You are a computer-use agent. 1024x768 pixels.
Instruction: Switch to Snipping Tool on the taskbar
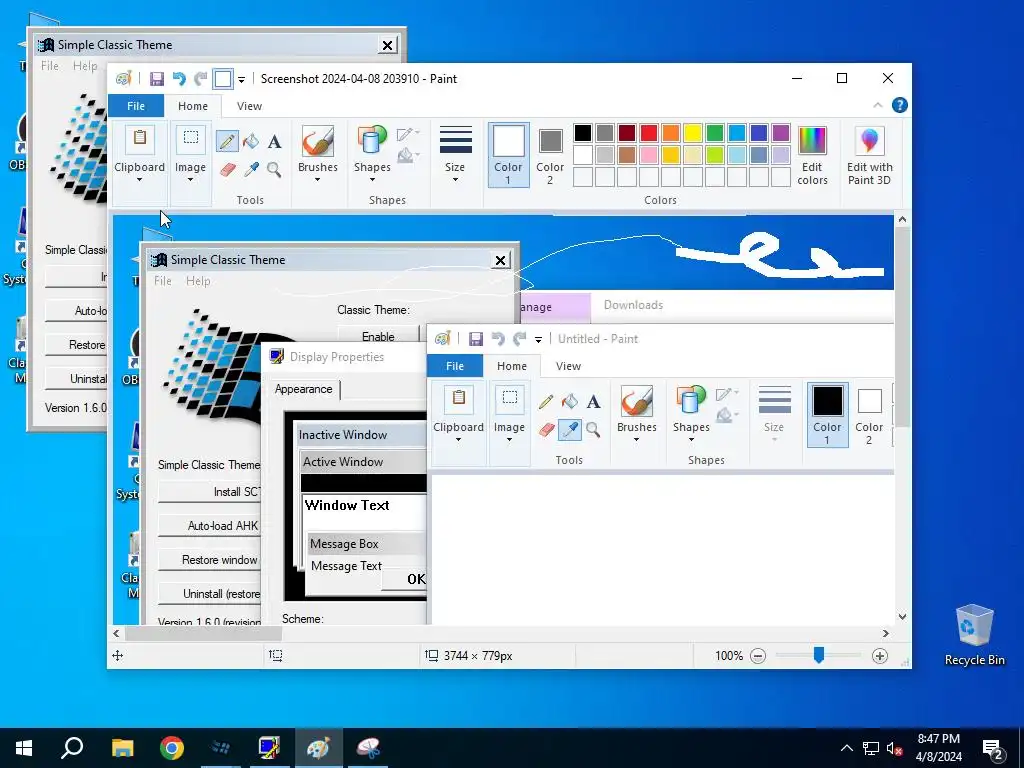pos(368,748)
